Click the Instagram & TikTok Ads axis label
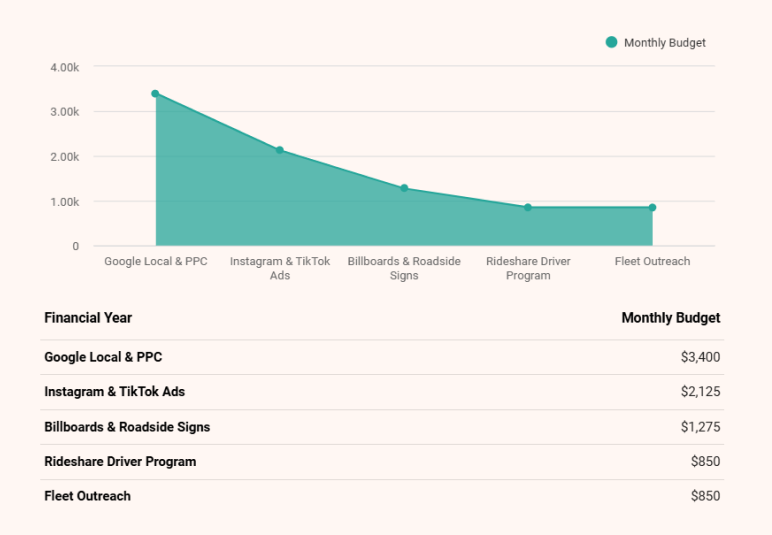772x535 pixels. coord(280,268)
